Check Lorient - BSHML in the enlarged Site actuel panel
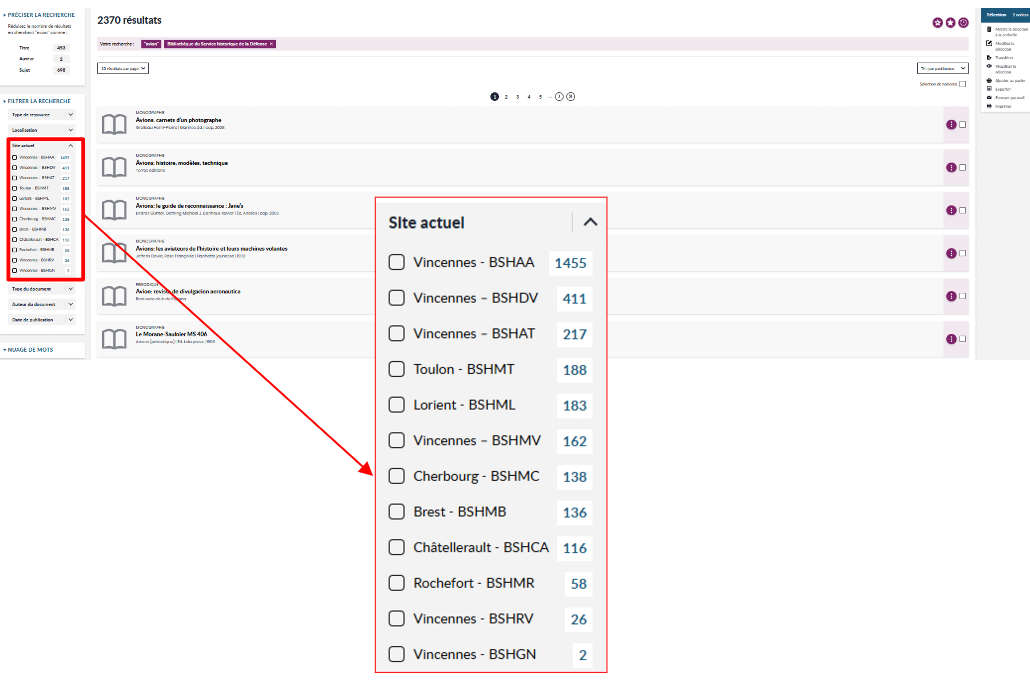Screen dimensions: 1030x694 tap(397, 405)
